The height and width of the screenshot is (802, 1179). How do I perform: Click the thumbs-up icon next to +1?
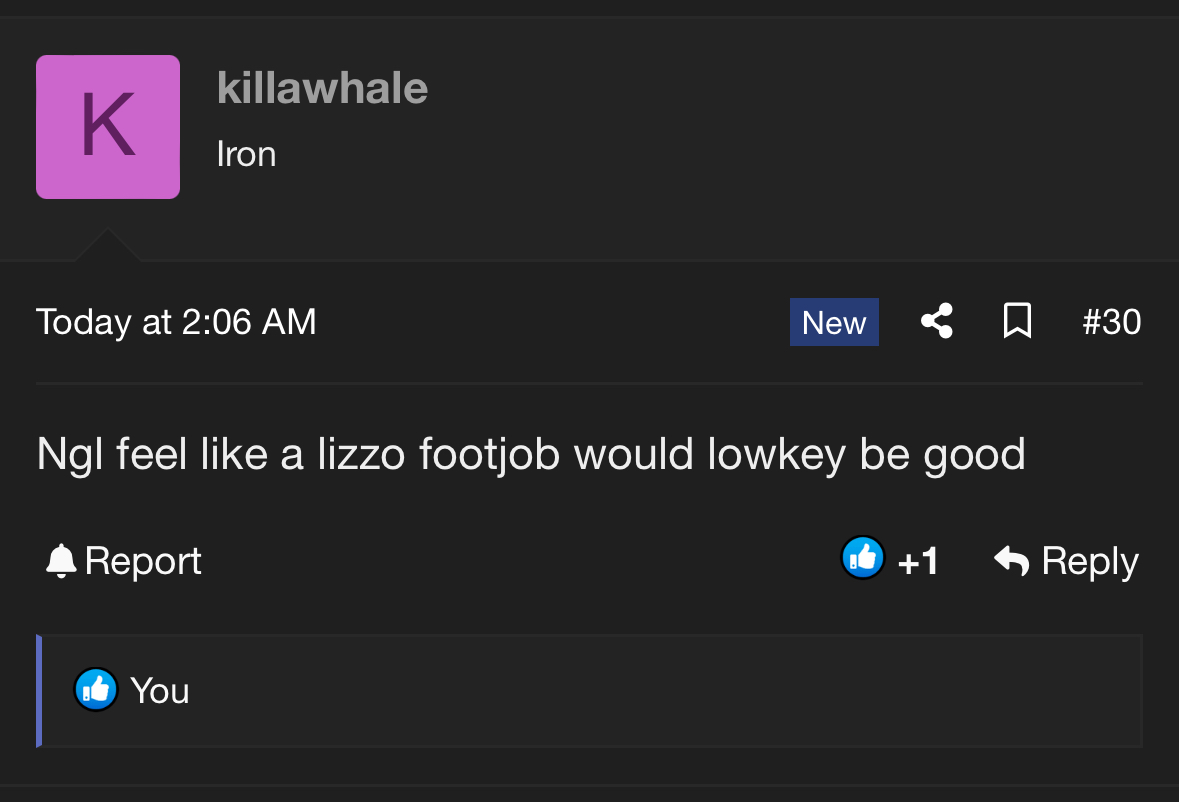coord(862,559)
